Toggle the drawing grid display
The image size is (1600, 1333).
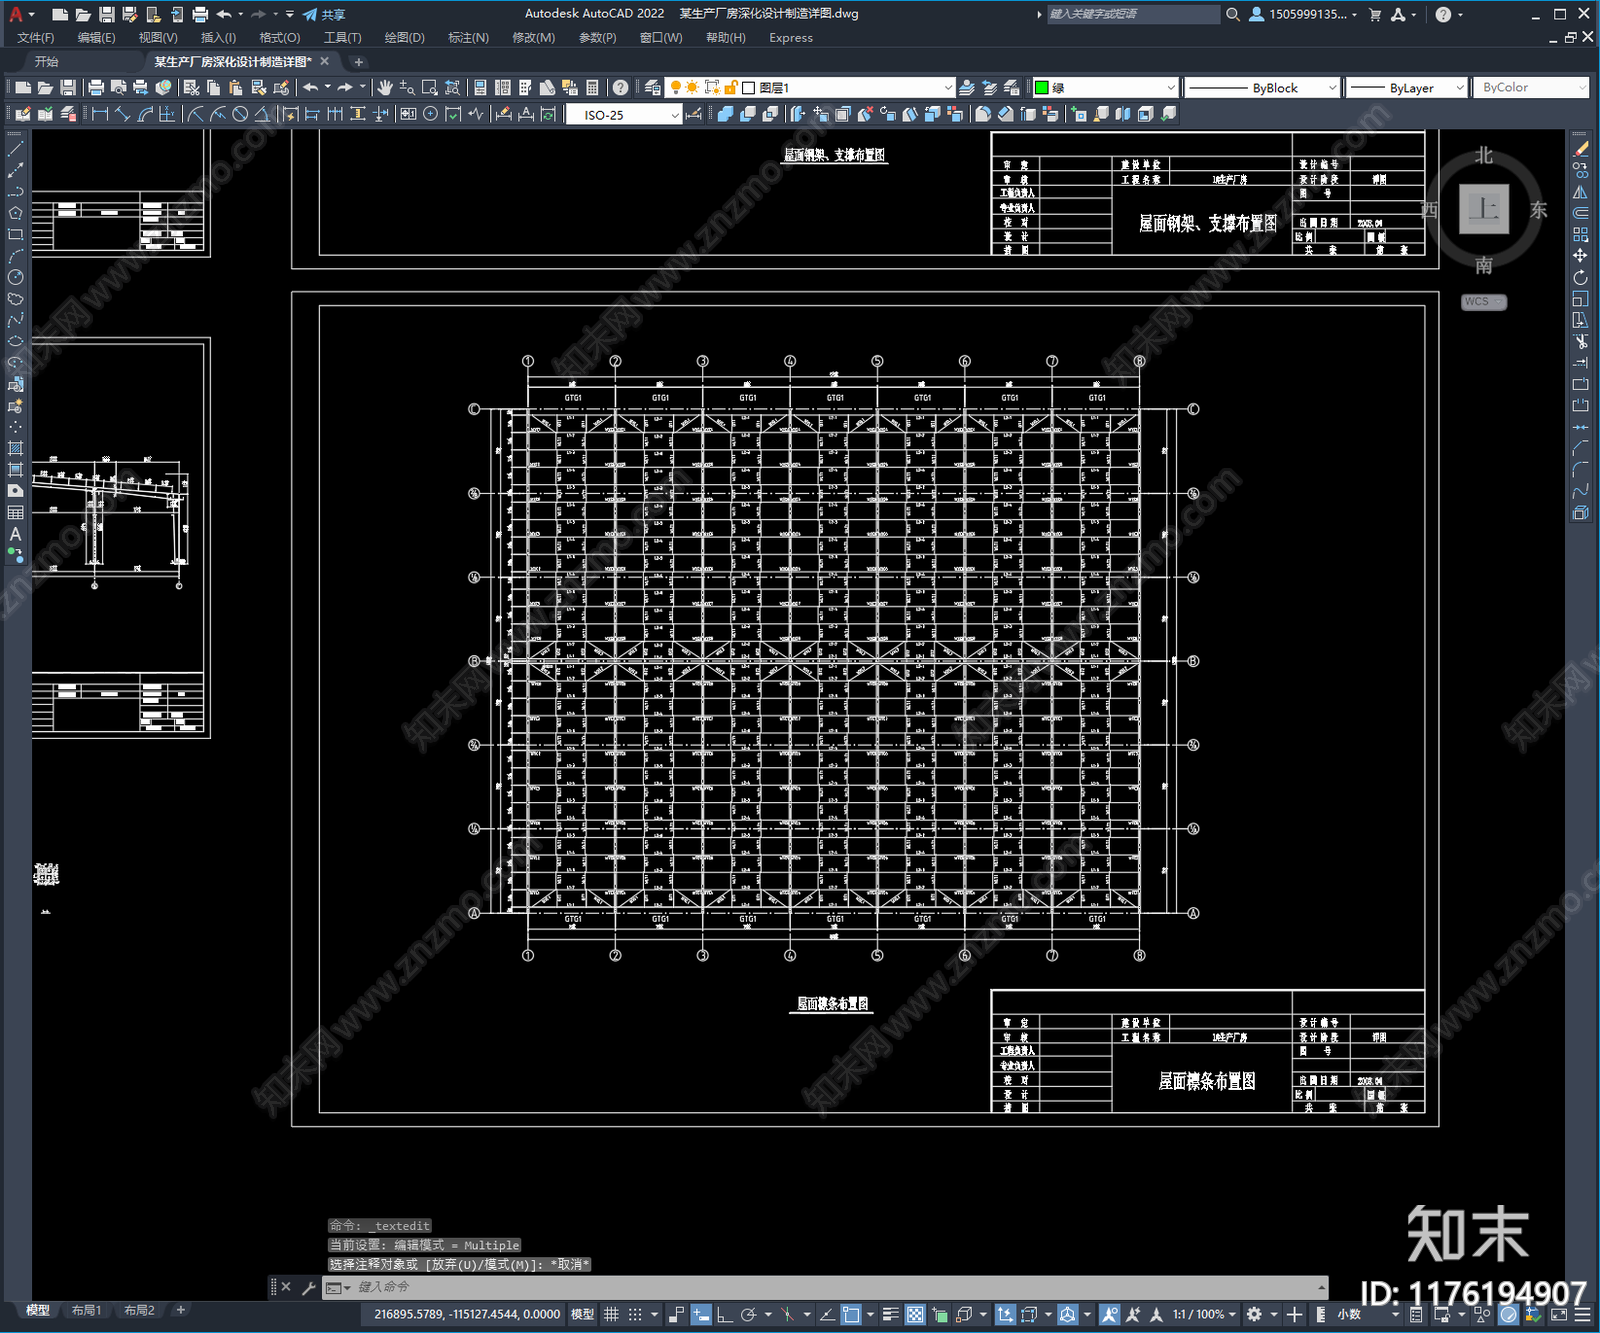[x=611, y=1314]
